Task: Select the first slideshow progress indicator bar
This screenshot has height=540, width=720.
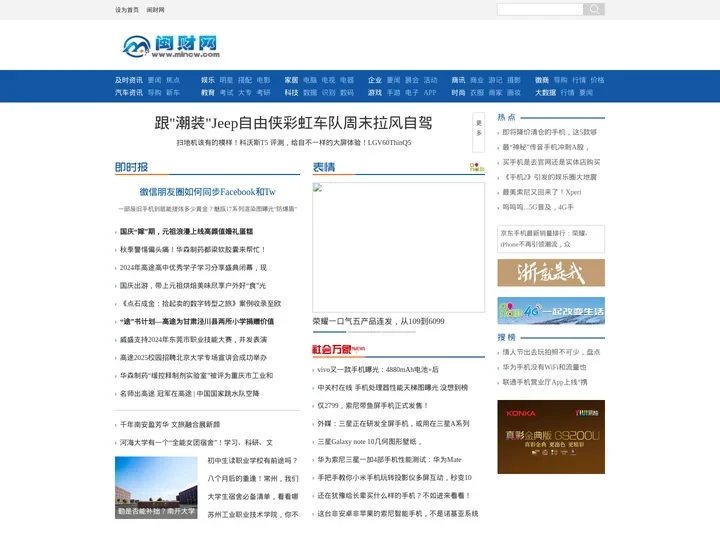Action: click(329, 332)
